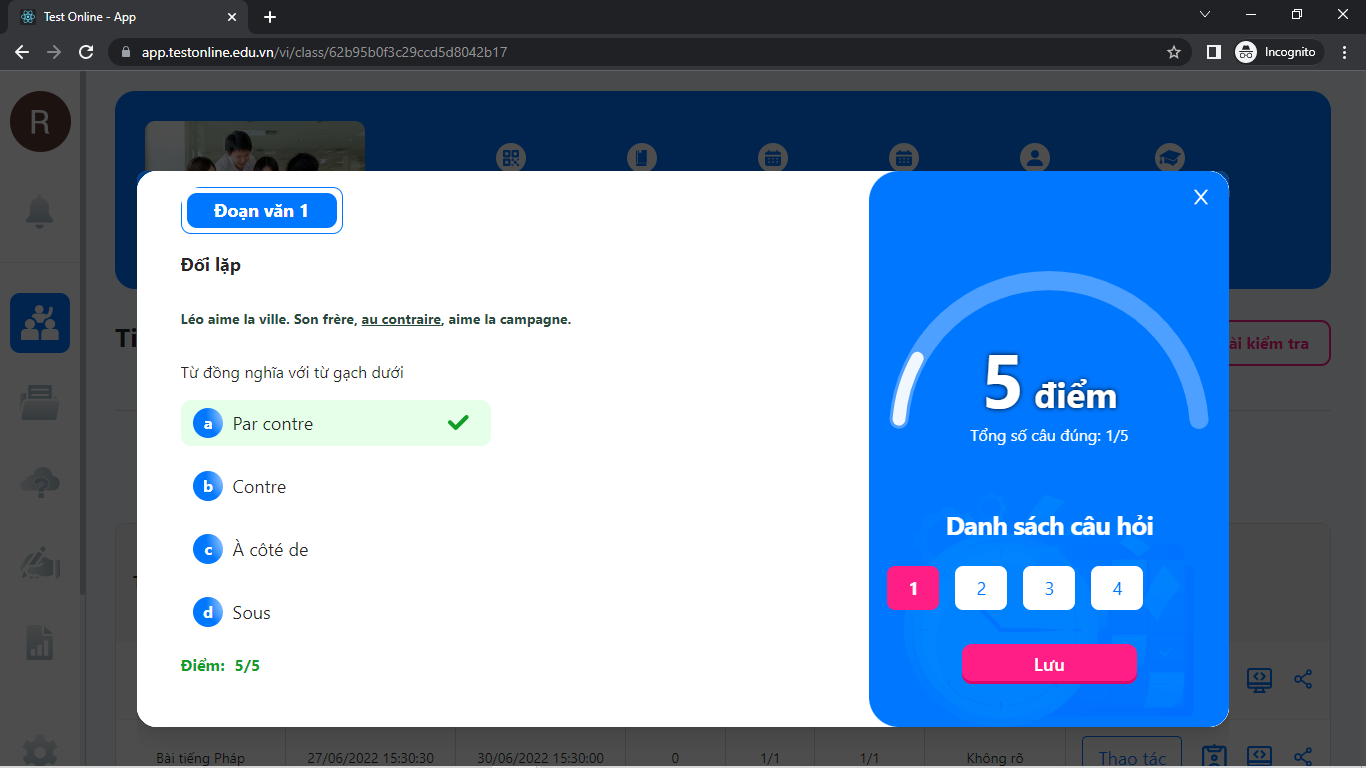Save results with the Lưu button
Image resolution: width=1366 pixels, height=768 pixels.
tap(1049, 664)
